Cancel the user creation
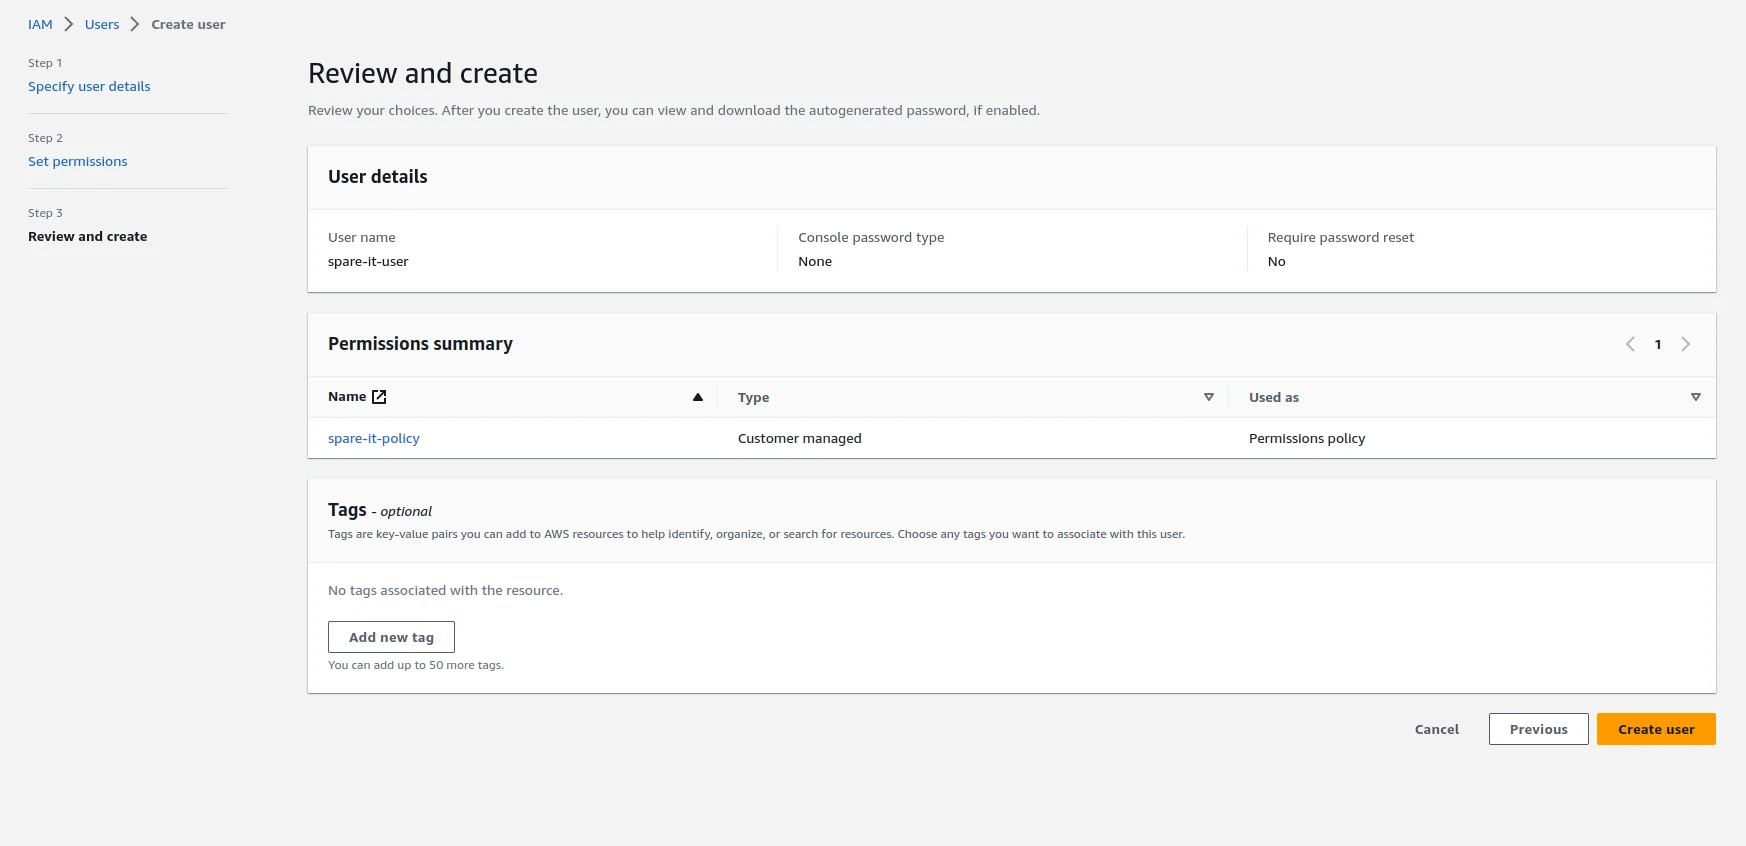Viewport: 1746px width, 846px height. pyautogui.click(x=1437, y=729)
